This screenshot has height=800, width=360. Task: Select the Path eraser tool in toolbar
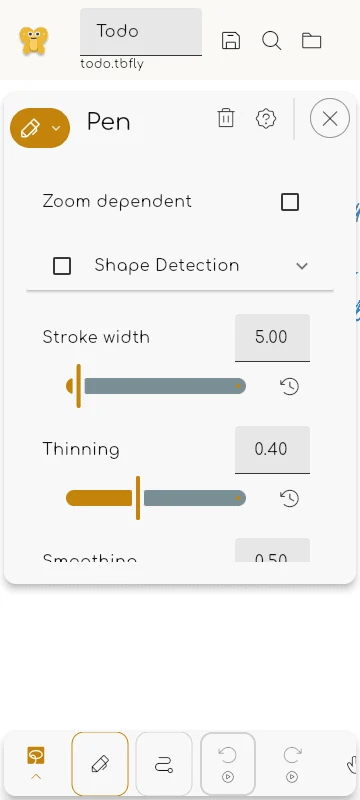tap(164, 764)
